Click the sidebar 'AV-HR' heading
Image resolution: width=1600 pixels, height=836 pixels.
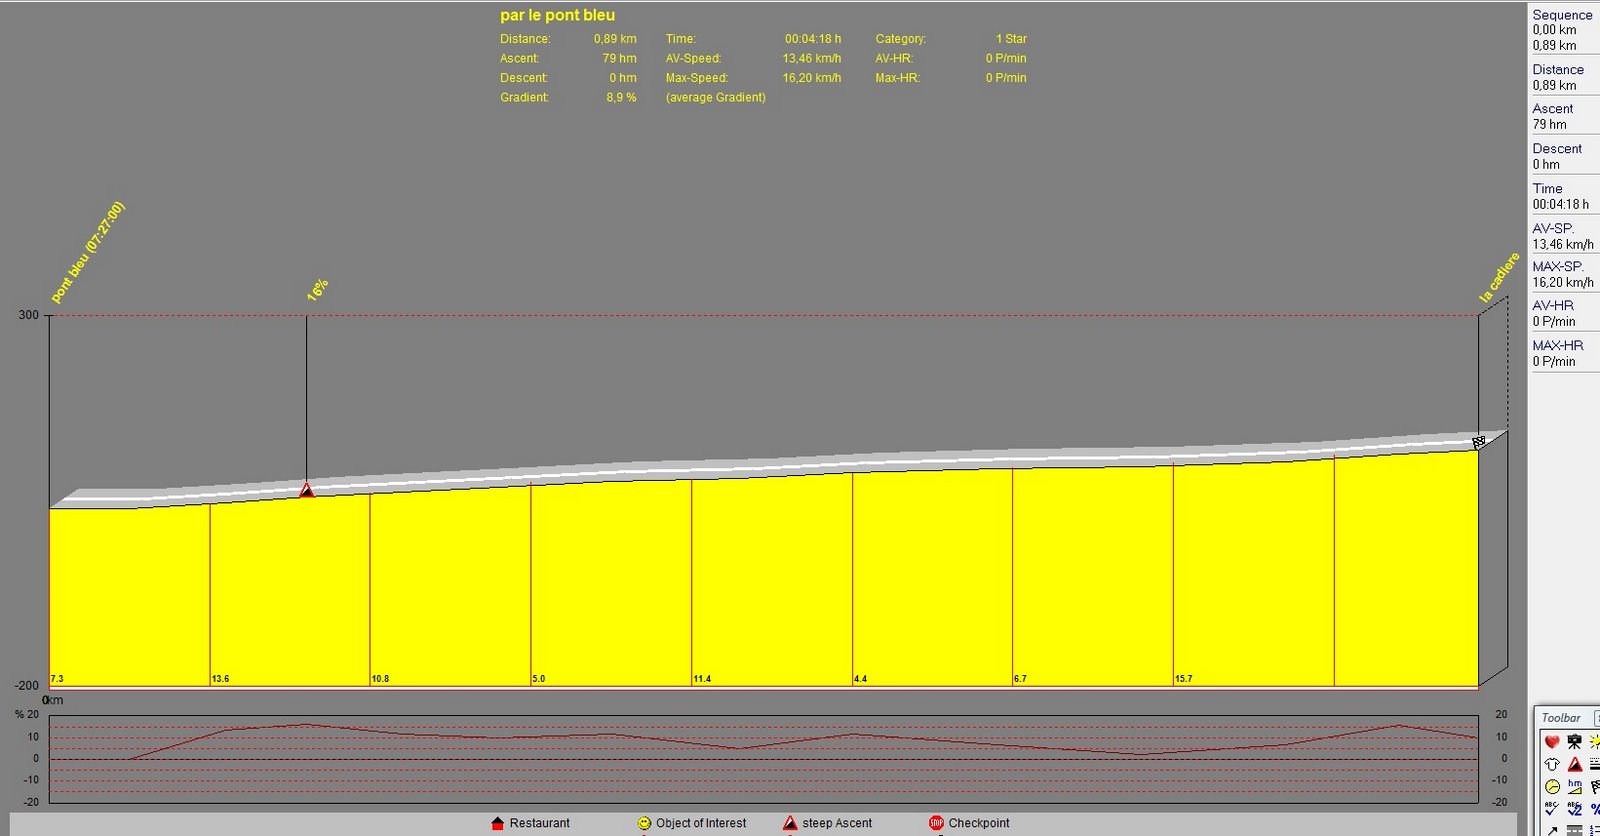1553,305
